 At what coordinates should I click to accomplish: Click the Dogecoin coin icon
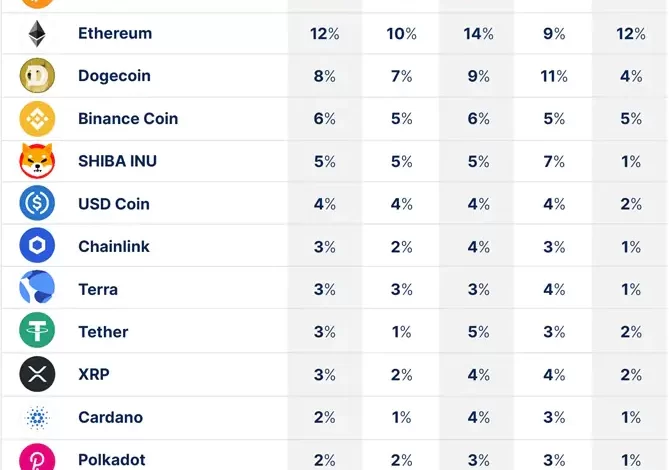37,76
